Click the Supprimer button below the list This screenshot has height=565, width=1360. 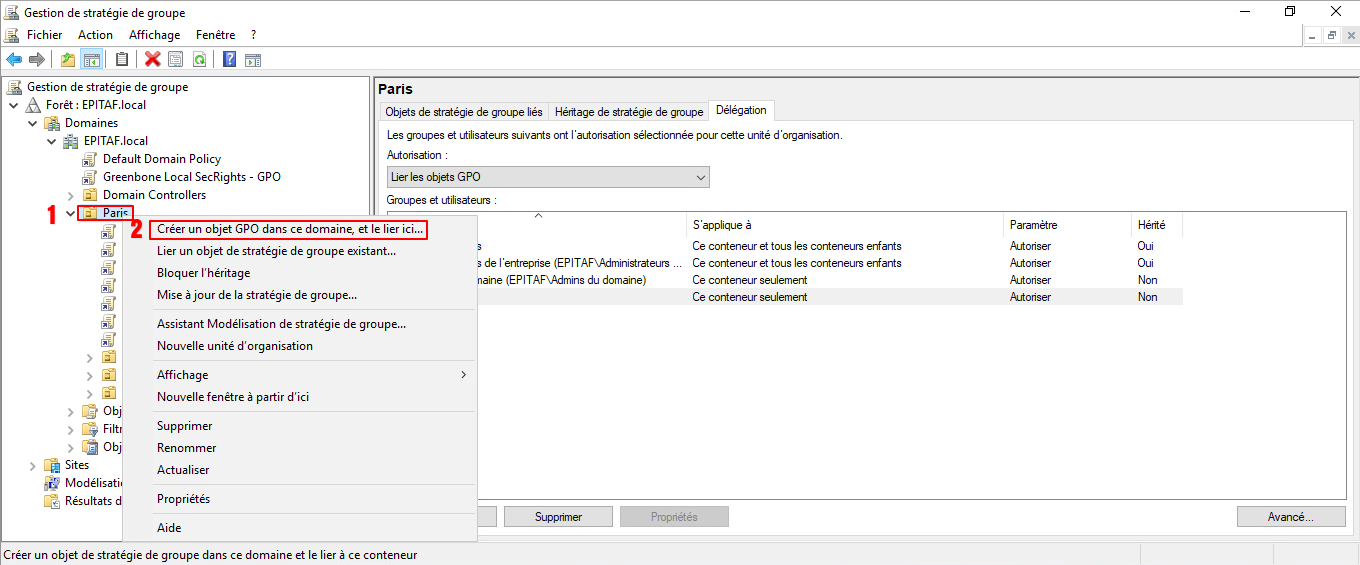558,517
